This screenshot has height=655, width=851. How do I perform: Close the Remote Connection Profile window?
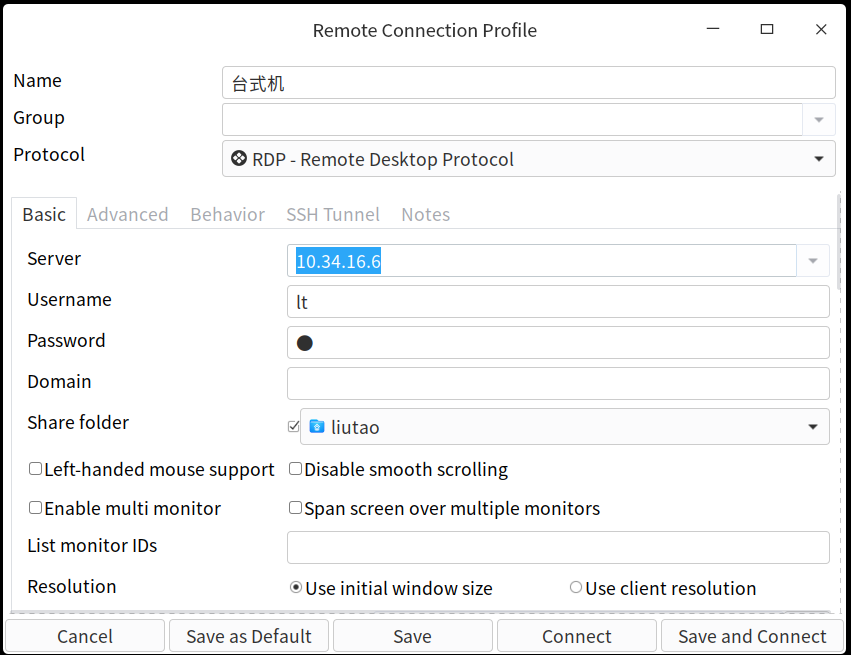(x=821, y=30)
